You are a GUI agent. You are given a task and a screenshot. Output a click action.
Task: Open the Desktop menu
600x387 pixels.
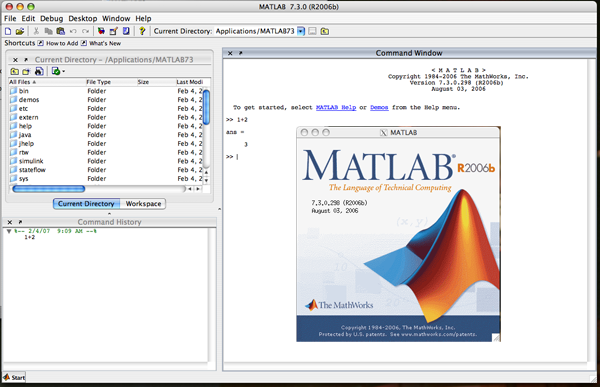point(83,18)
